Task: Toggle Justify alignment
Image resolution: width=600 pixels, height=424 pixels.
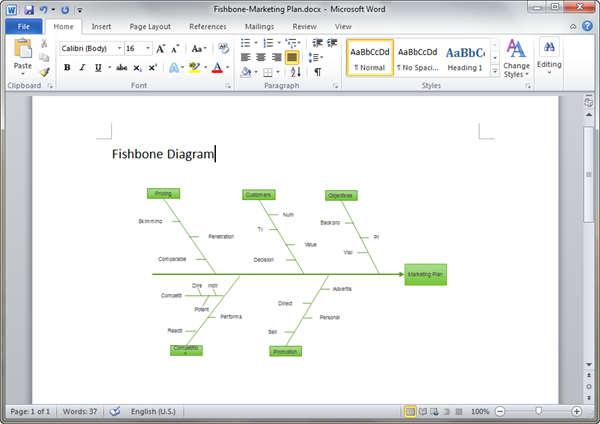Action: point(292,57)
